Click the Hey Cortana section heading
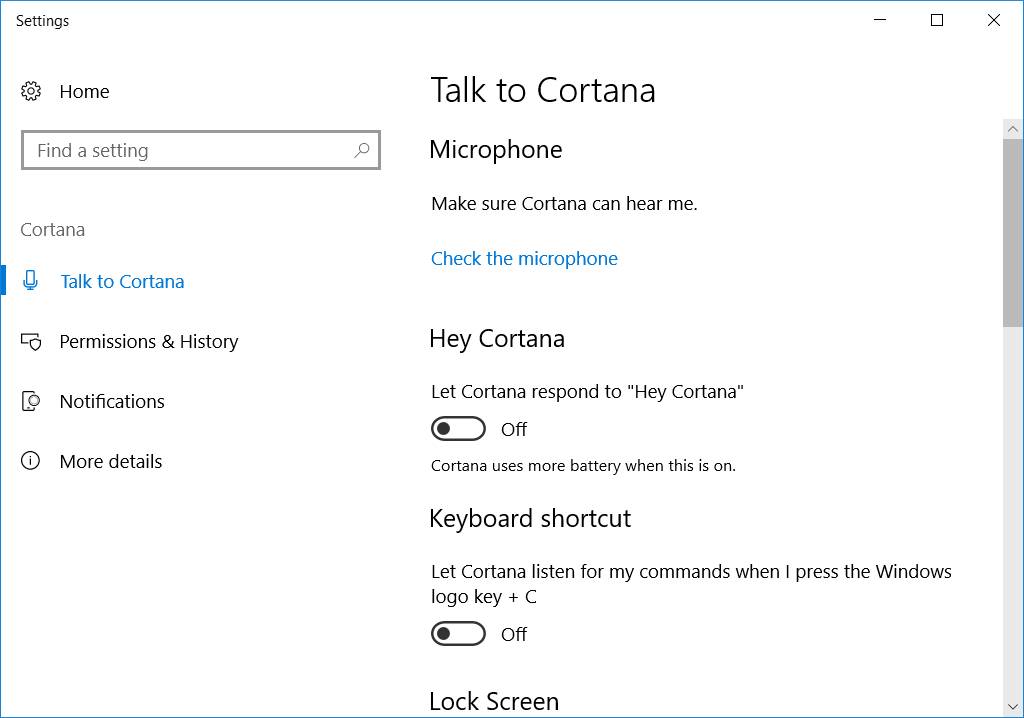This screenshot has height=718, width=1024. (x=497, y=339)
